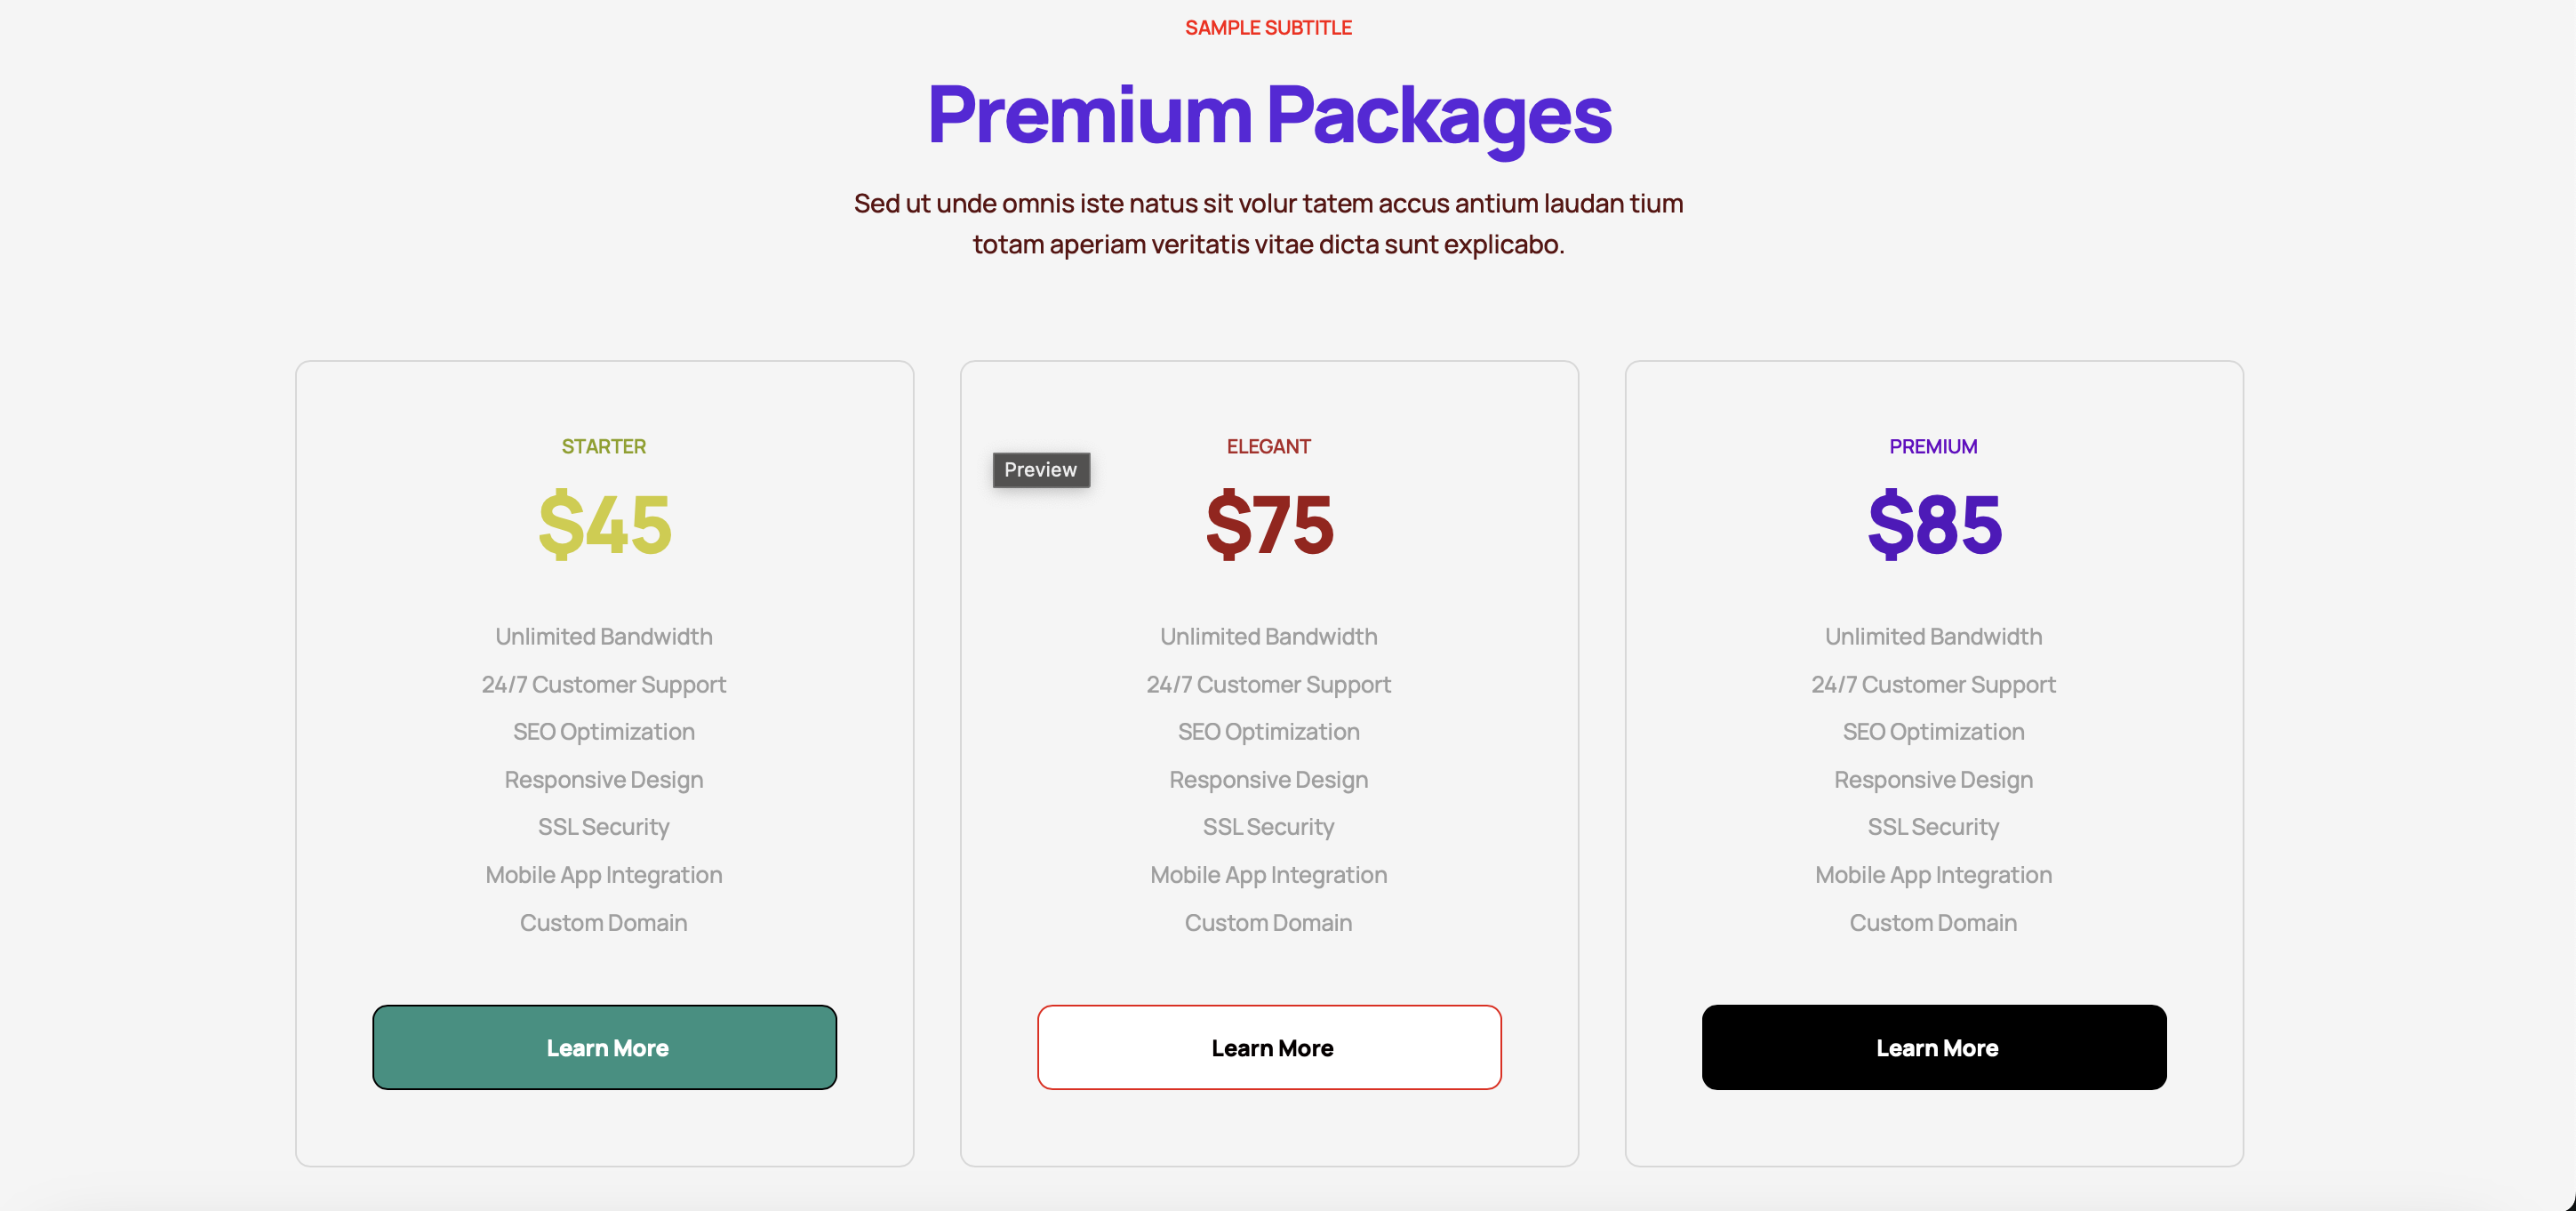The image size is (2576, 1211).
Task: Select the PREMIUM plan label
Action: [1933, 446]
